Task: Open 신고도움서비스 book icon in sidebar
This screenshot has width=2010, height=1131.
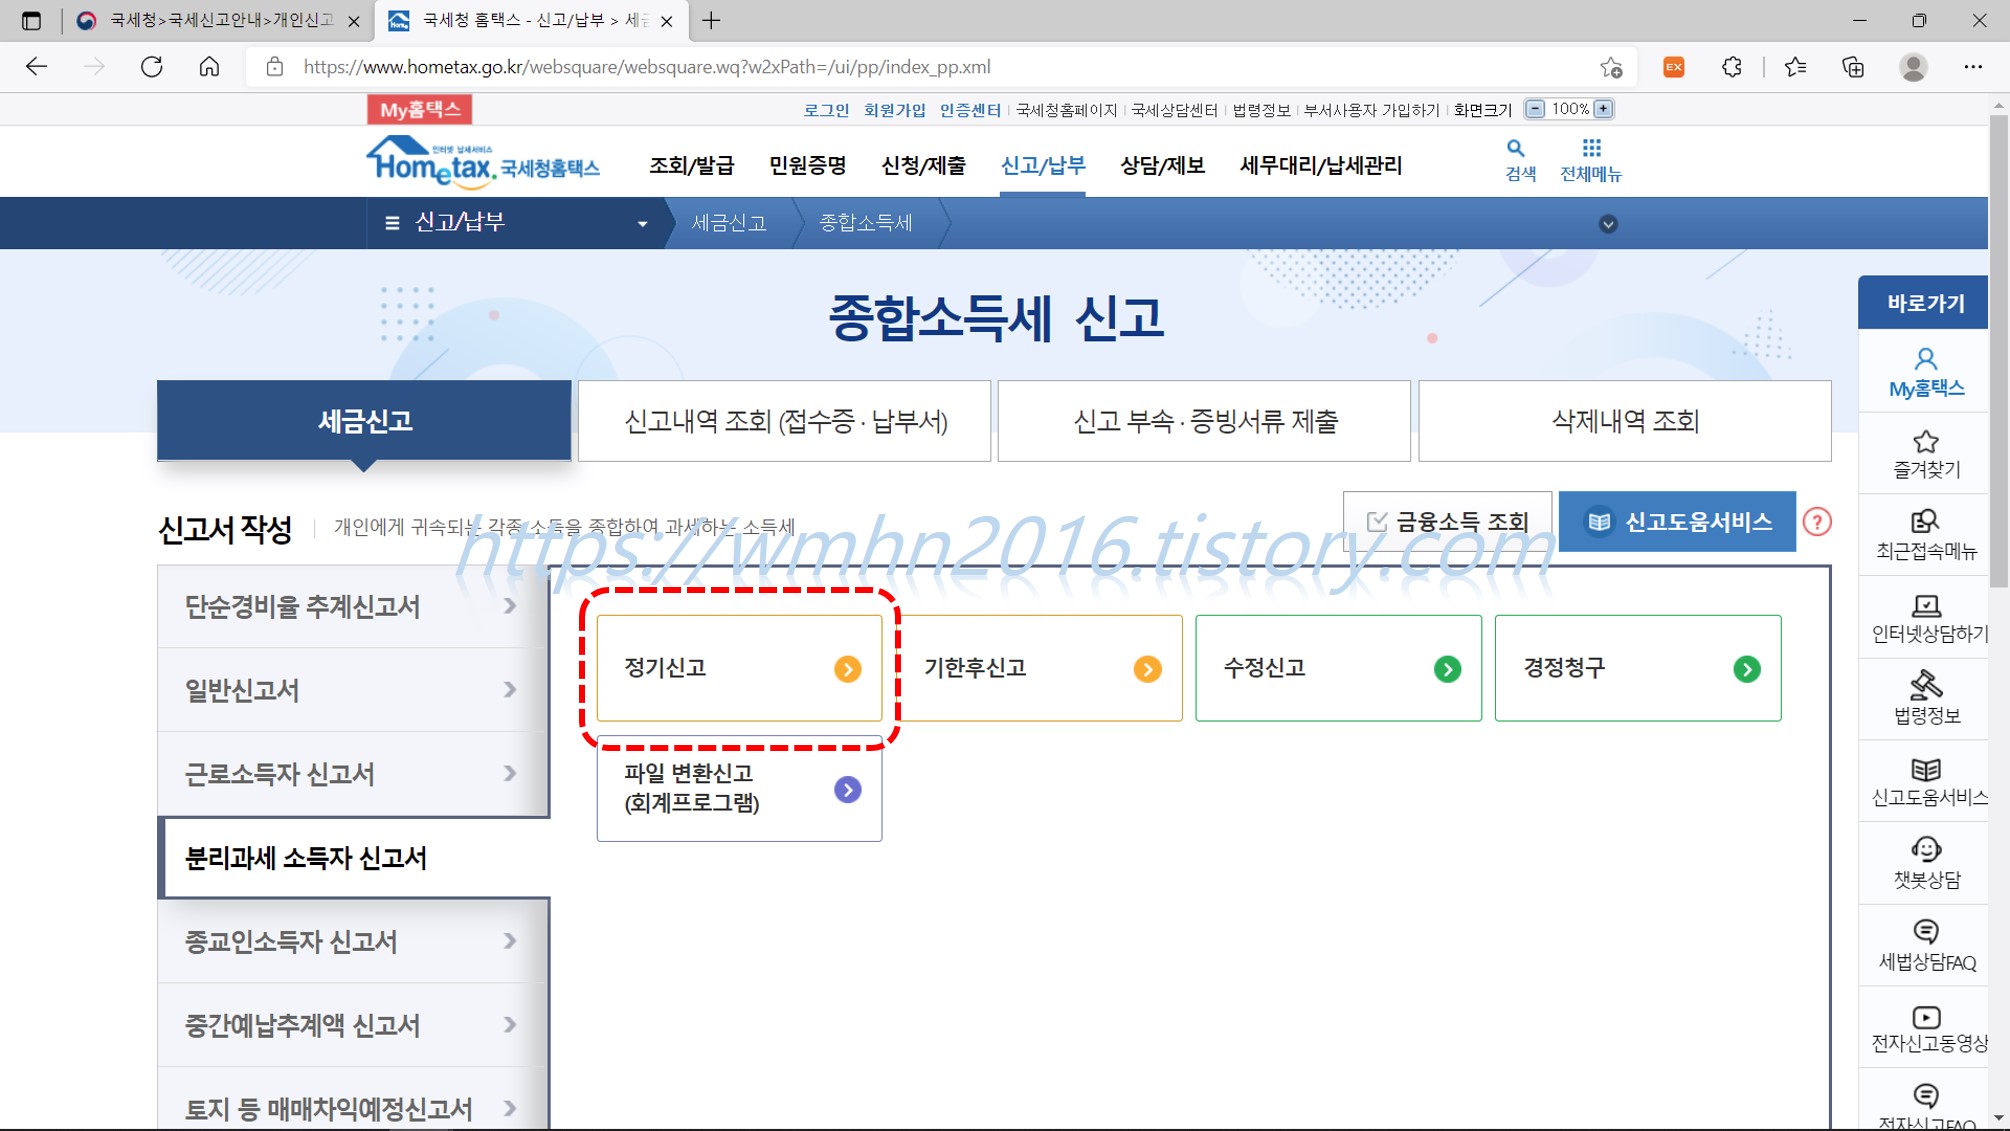Action: pyautogui.click(x=1928, y=782)
